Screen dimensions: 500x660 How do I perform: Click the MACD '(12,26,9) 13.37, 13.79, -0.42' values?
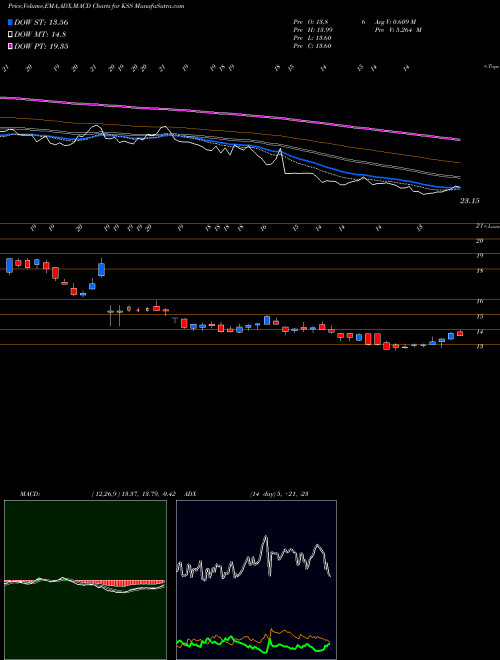point(133,494)
